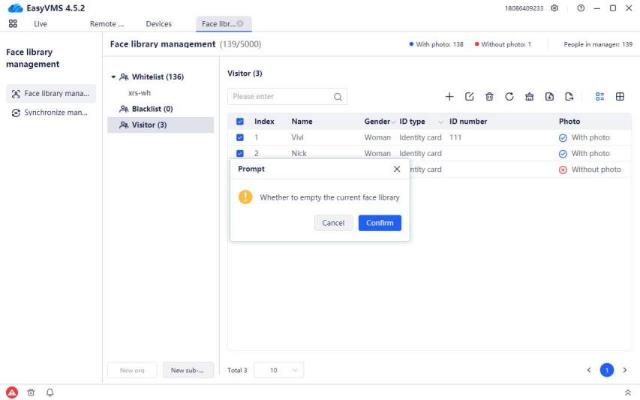Open the Gender column filter dropdown

(395, 121)
